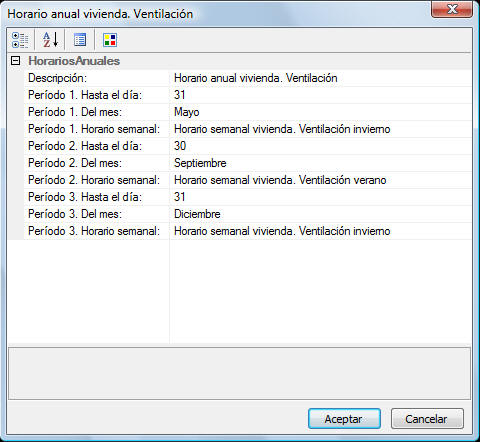The width and height of the screenshot is (480, 442).
Task: Close the Horario anual vivienda window
Action: tap(452, 9)
